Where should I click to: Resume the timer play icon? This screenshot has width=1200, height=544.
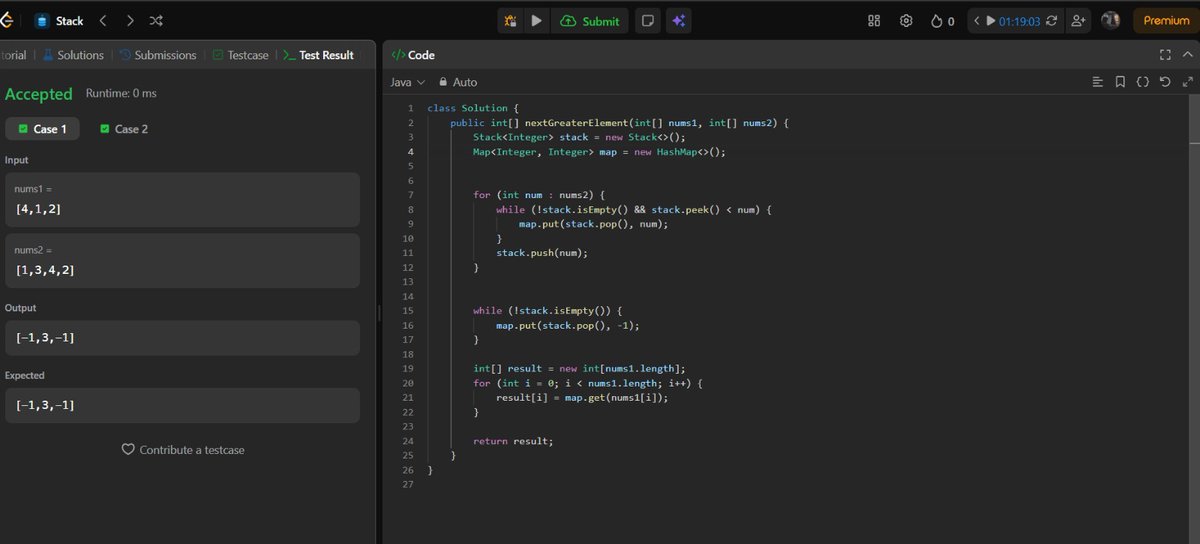click(x=990, y=21)
